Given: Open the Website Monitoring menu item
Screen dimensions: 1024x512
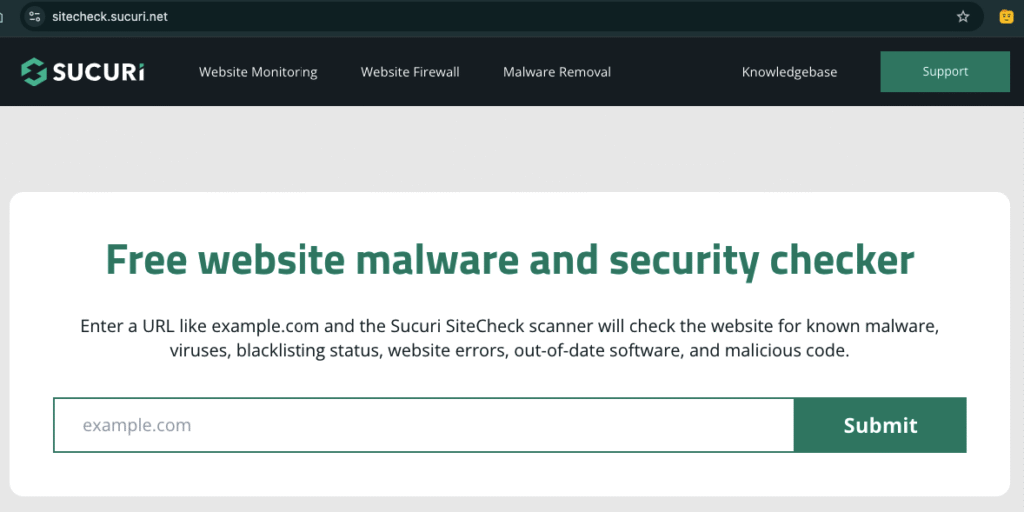Looking at the screenshot, I should pos(258,72).
